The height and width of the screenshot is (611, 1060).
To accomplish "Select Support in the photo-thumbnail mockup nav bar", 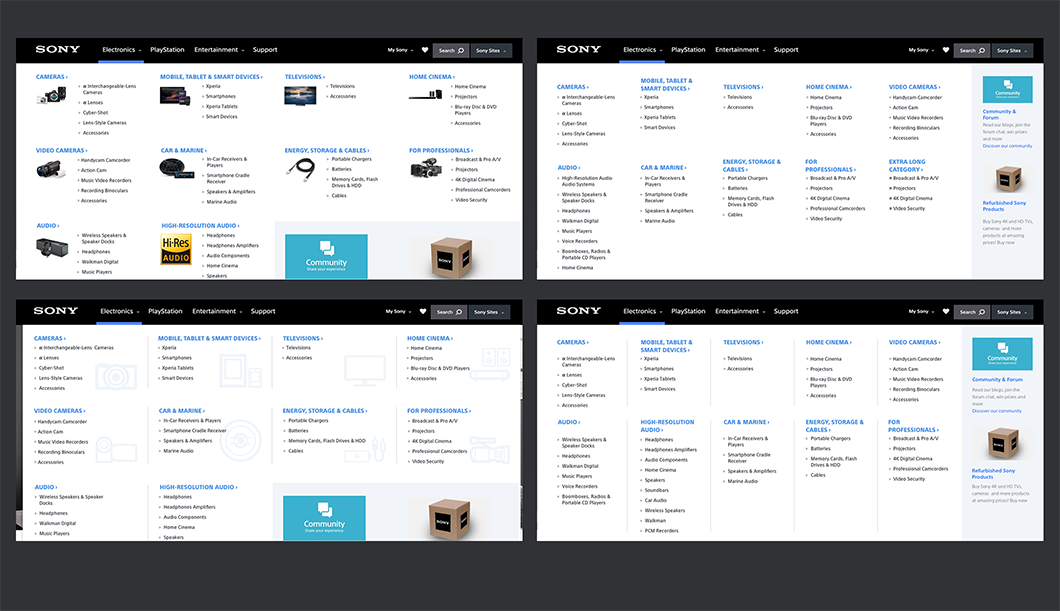I will coord(265,50).
